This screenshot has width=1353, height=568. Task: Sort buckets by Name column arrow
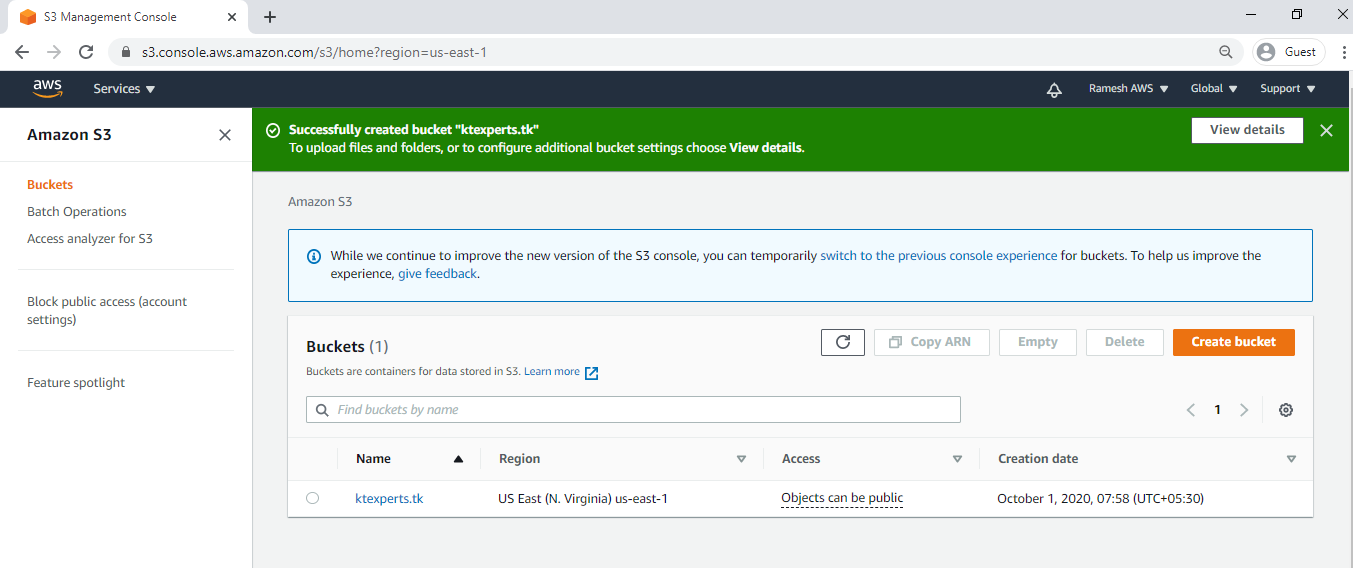(x=458, y=459)
